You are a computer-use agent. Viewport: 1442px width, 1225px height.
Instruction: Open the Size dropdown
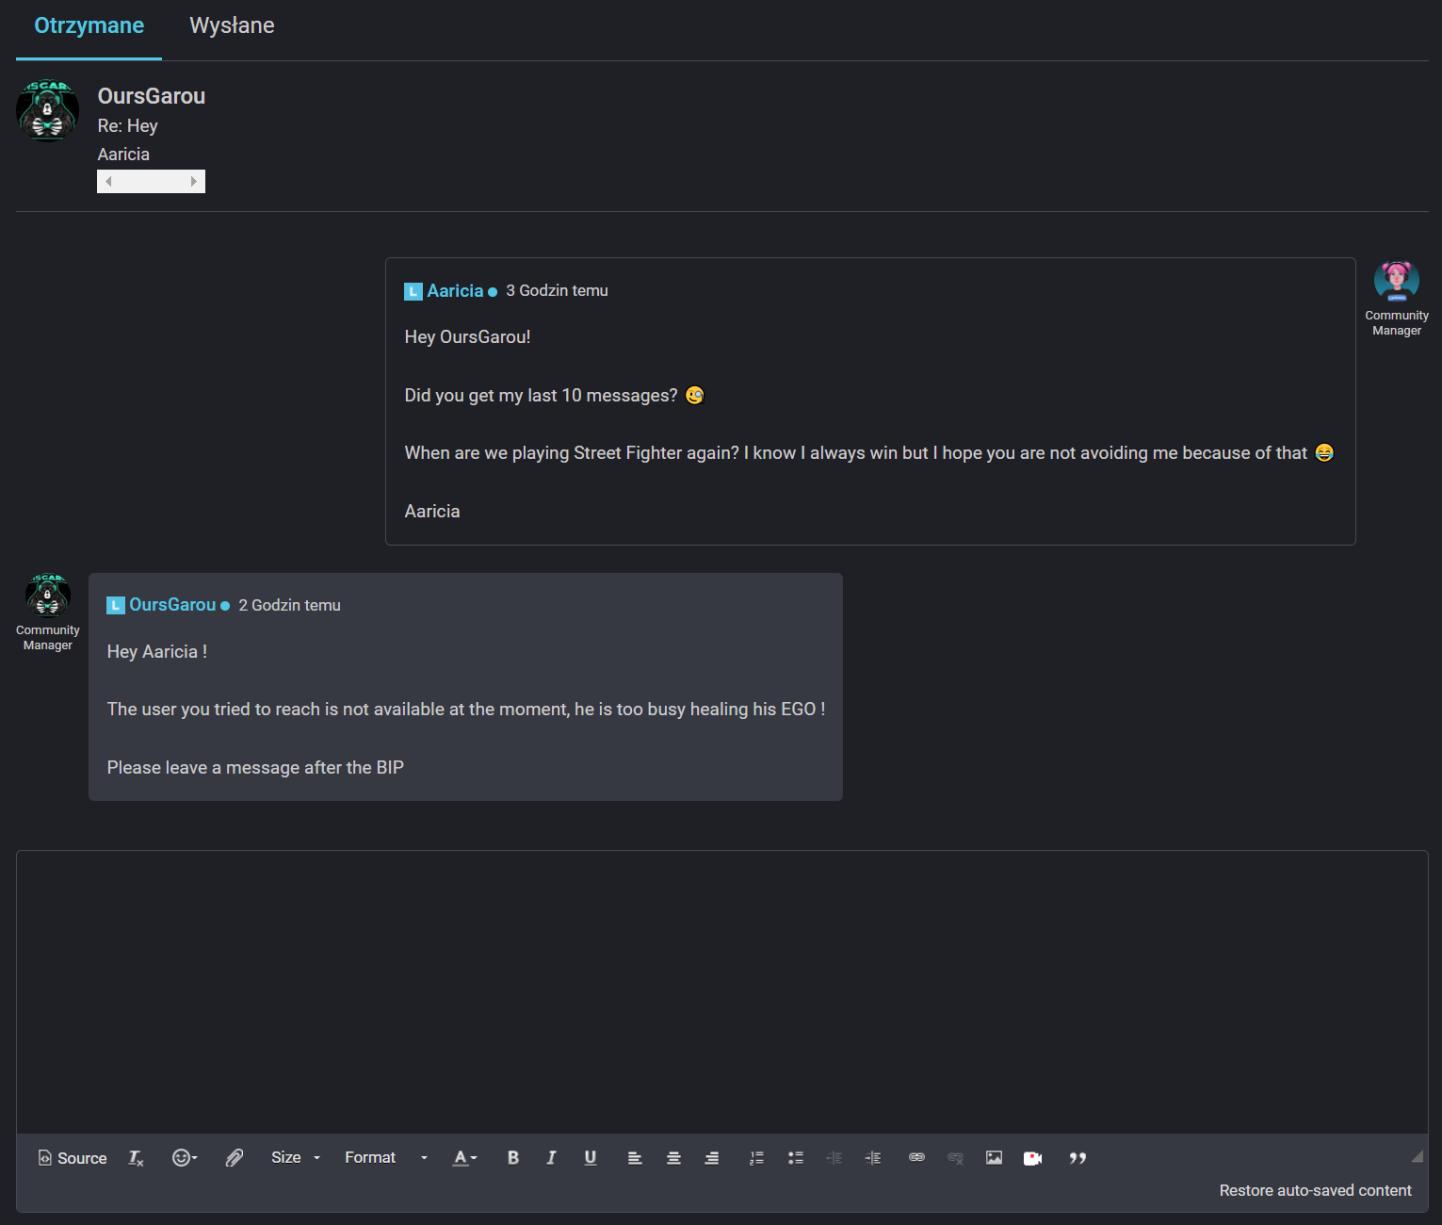(x=294, y=1157)
